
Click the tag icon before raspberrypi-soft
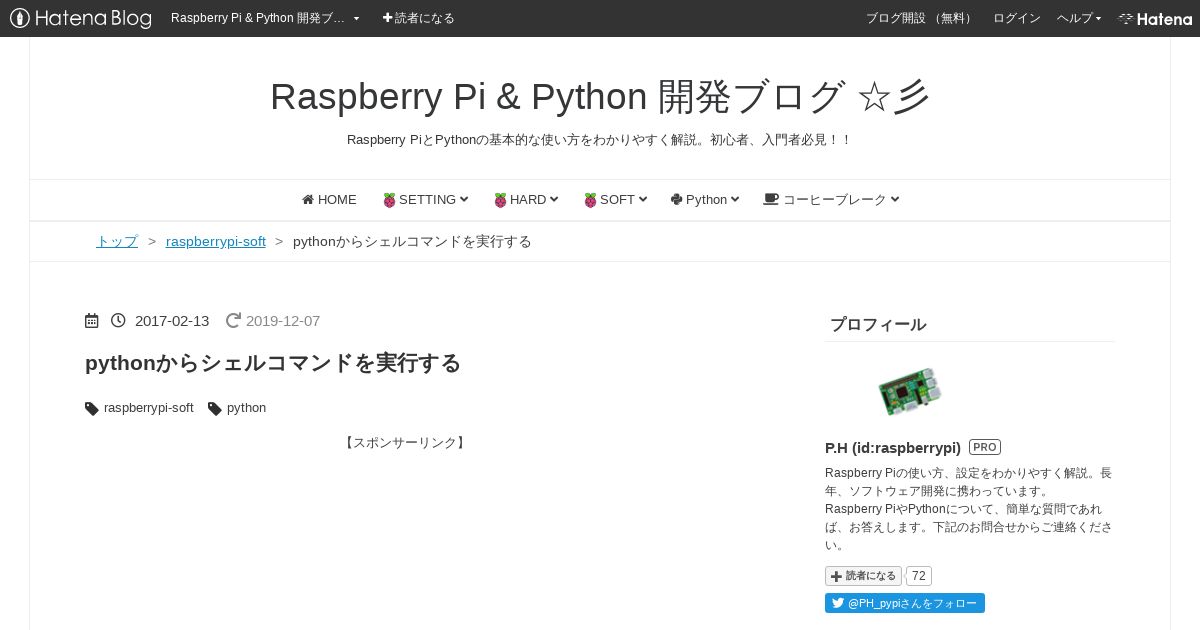click(x=92, y=408)
